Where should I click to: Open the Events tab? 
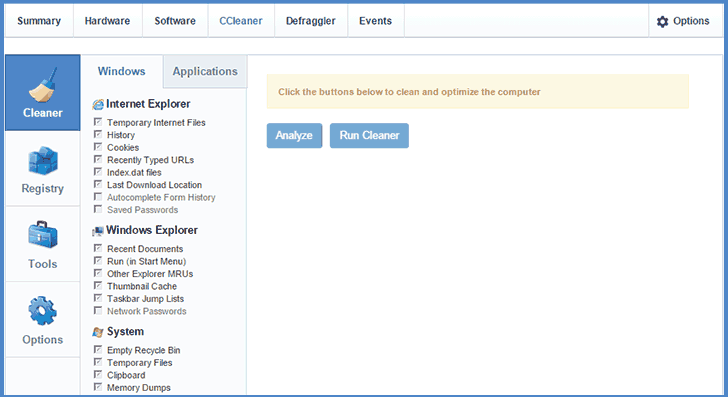point(376,21)
